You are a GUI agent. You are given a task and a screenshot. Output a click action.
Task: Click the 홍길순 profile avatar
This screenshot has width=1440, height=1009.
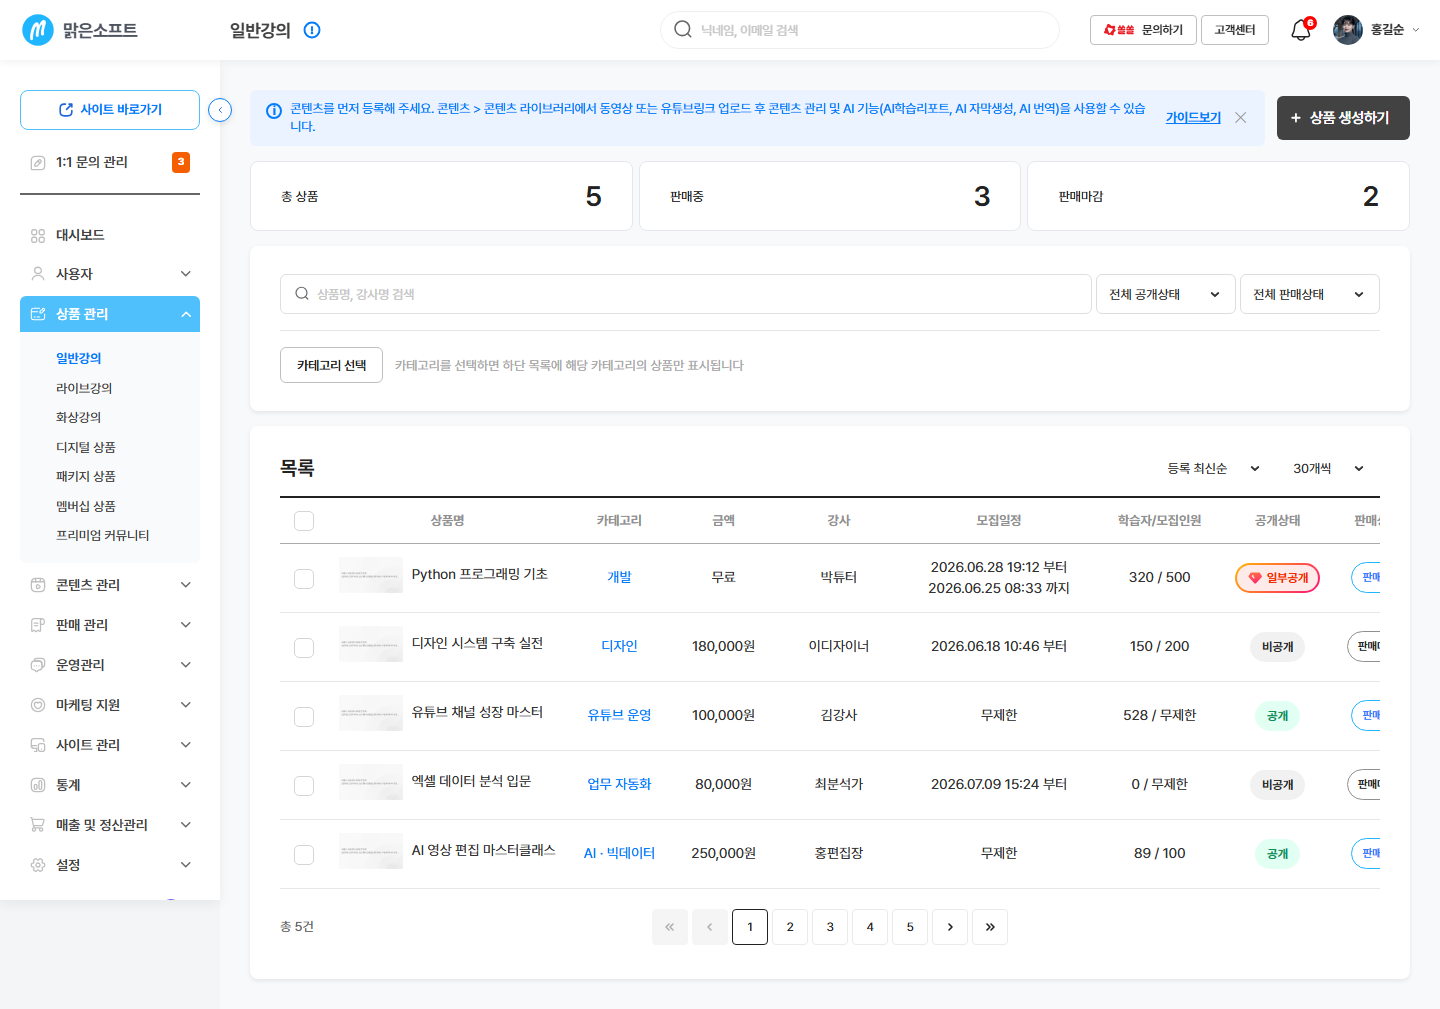pyautogui.click(x=1348, y=30)
